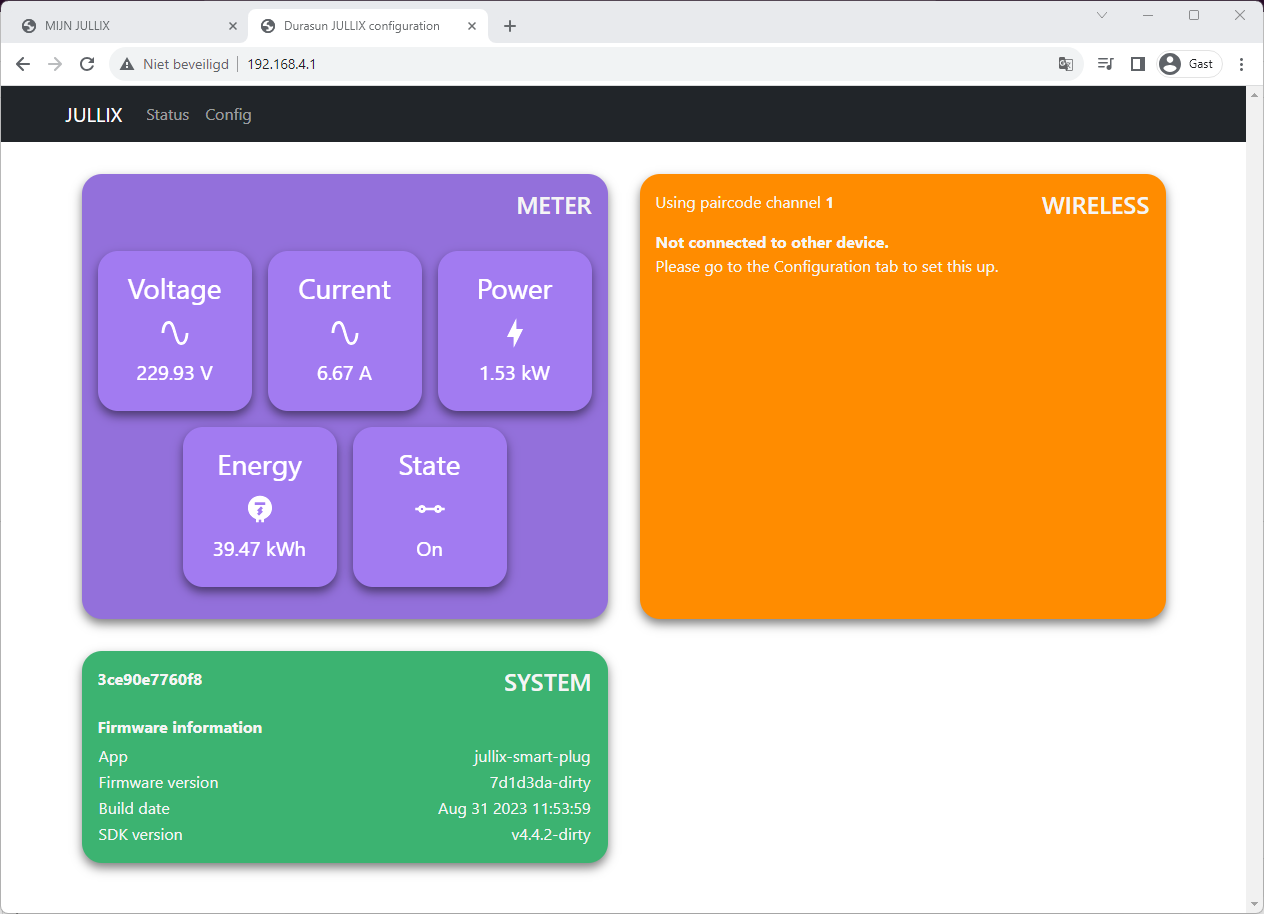Click the jullix-smart-plug app value
Viewport: 1264px width, 914px height.
coord(532,757)
